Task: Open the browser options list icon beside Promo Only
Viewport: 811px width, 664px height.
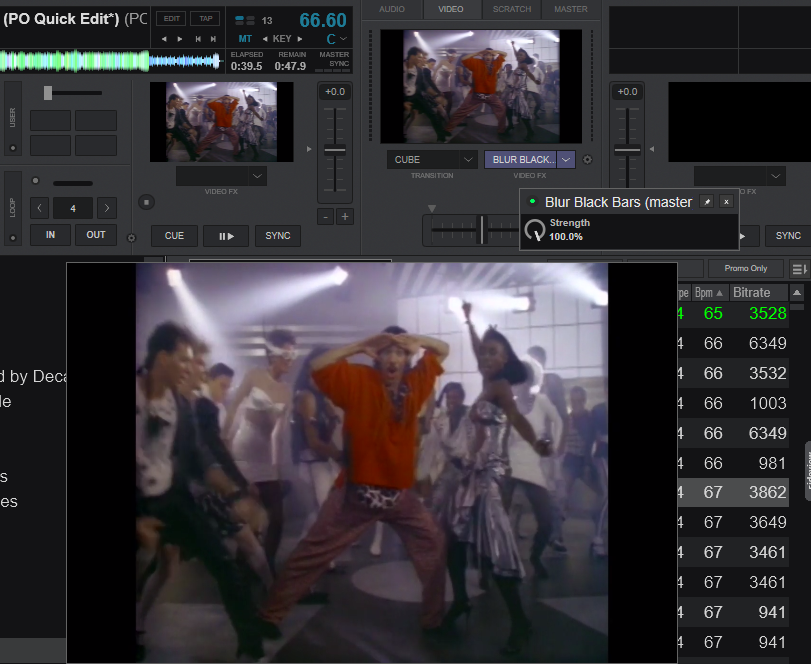Action: tap(799, 269)
